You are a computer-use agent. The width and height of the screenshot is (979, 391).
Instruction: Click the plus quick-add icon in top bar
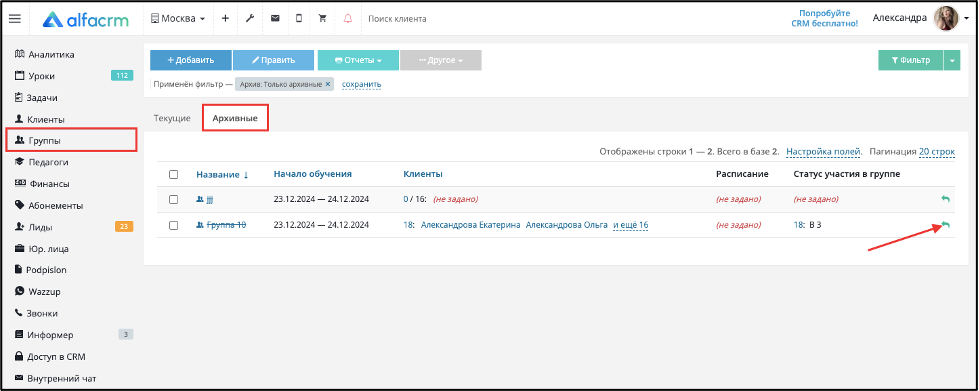(225, 19)
